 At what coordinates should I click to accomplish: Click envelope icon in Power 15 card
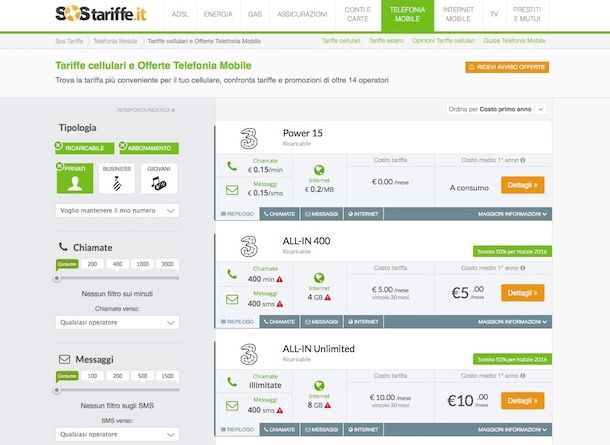click(x=232, y=190)
